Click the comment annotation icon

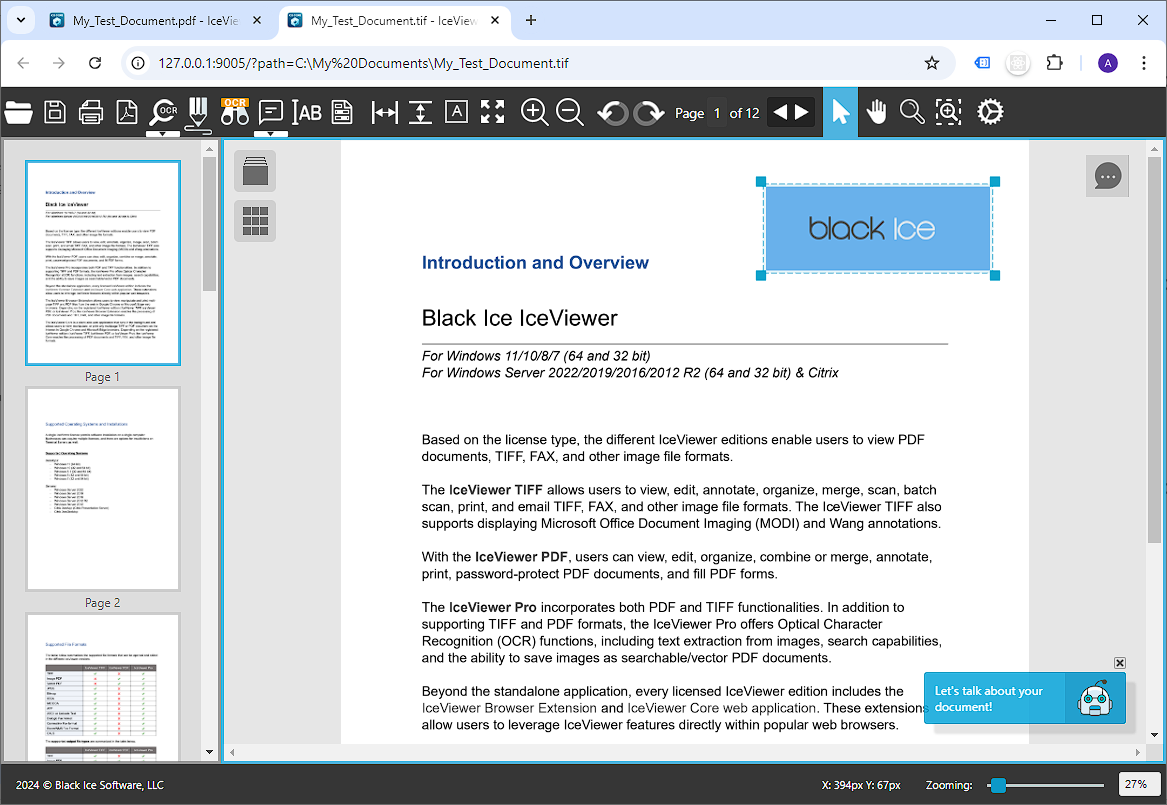click(270, 112)
